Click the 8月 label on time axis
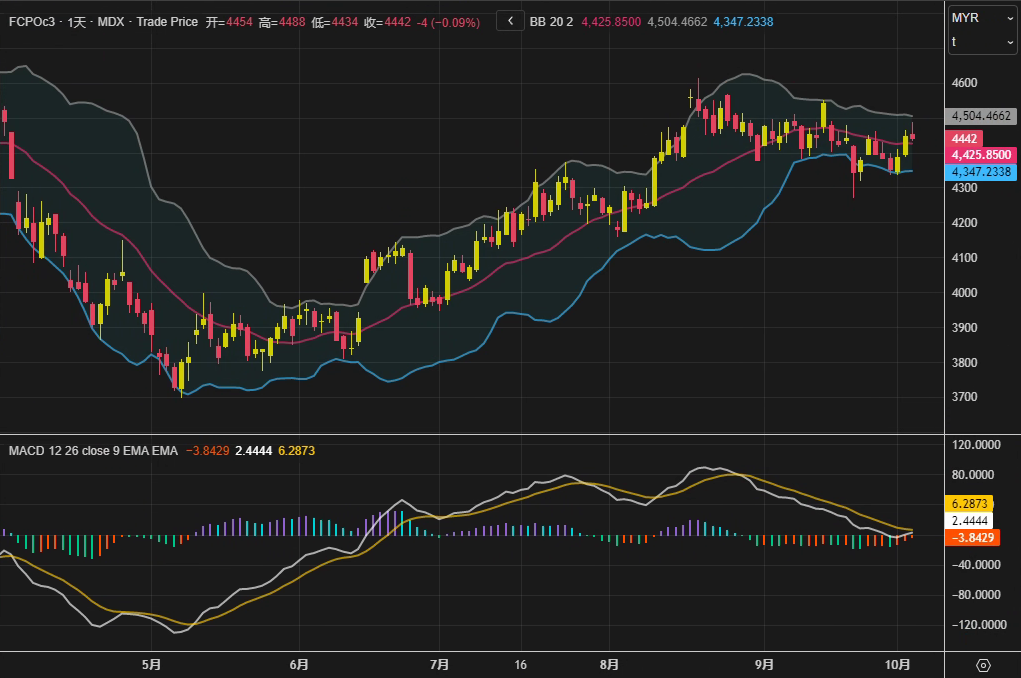Viewport: 1021px width, 678px height. point(610,664)
